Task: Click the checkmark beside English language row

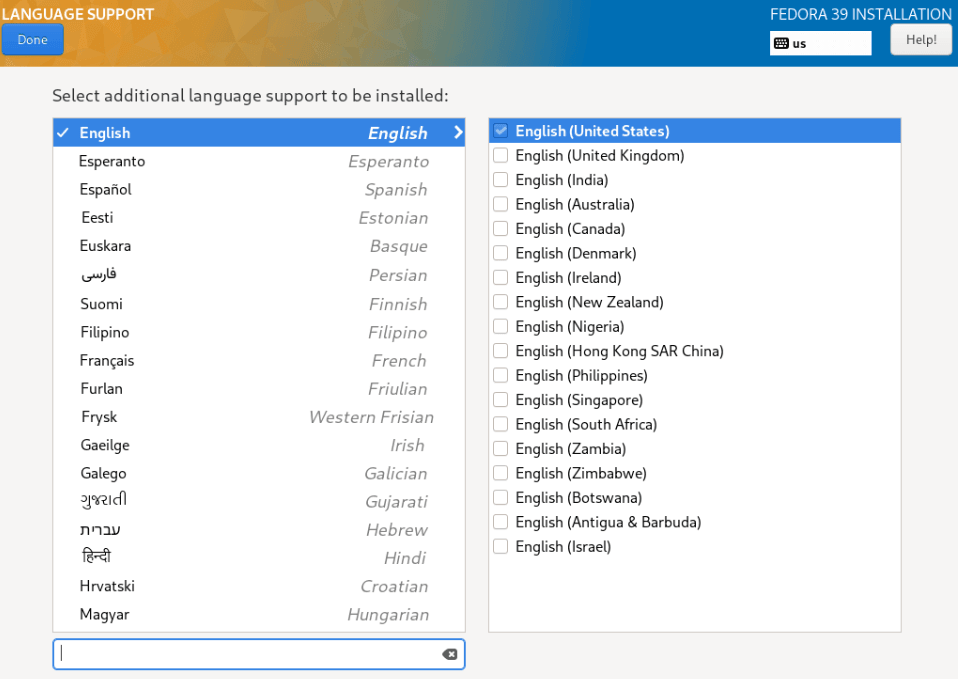Action: (63, 132)
